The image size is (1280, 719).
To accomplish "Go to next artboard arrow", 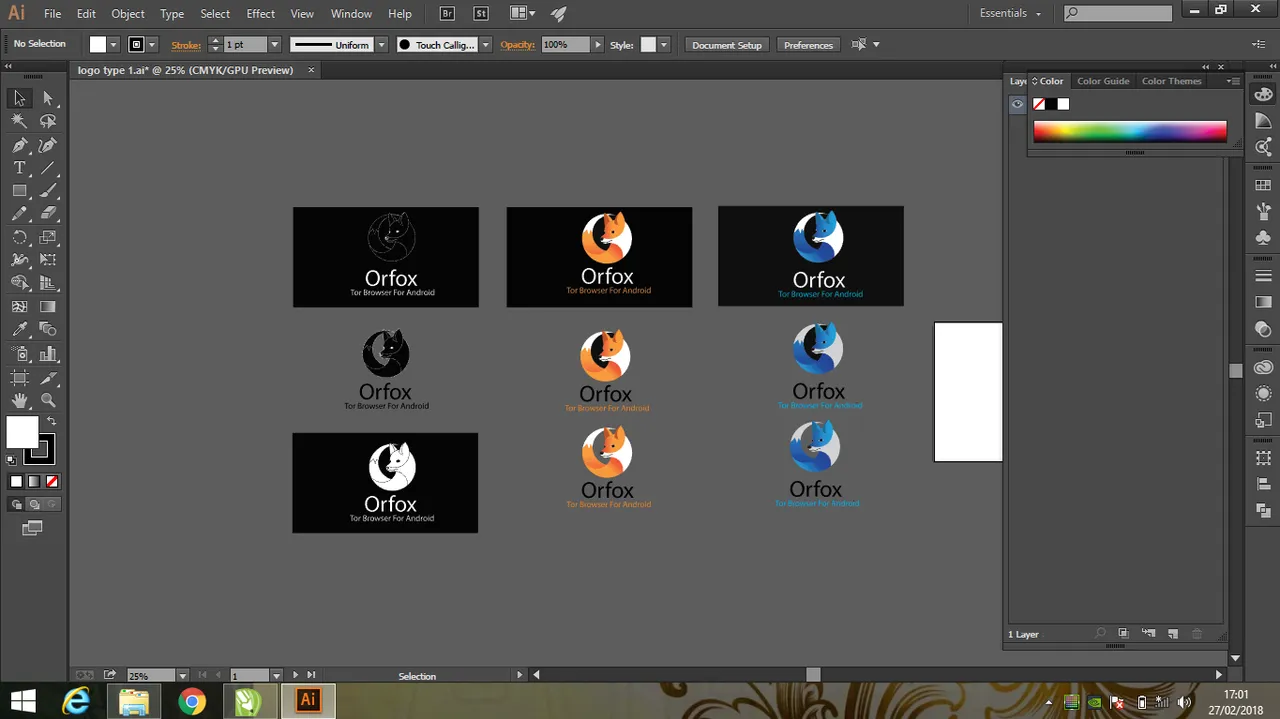I will pyautogui.click(x=295, y=676).
